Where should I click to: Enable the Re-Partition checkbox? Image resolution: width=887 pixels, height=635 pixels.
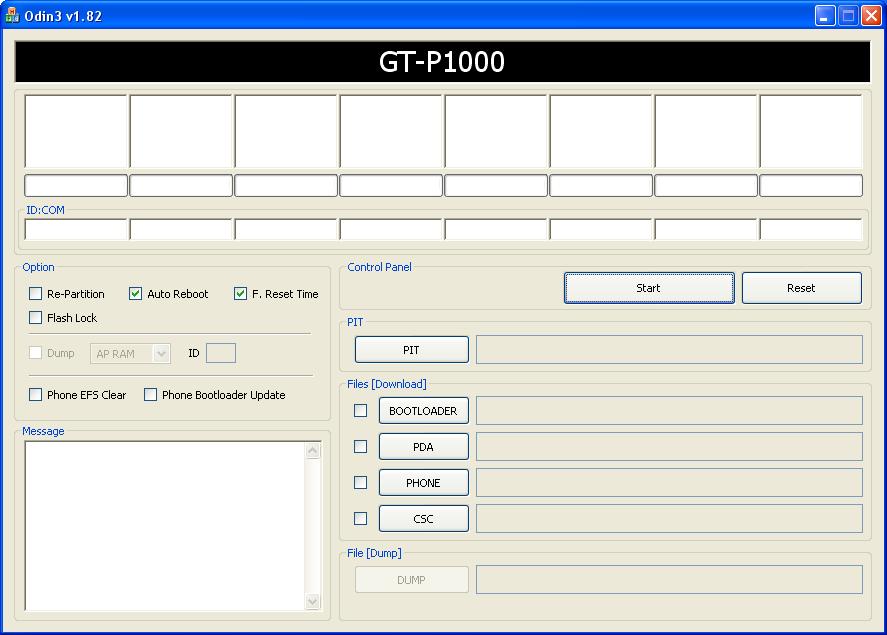click(x=35, y=293)
